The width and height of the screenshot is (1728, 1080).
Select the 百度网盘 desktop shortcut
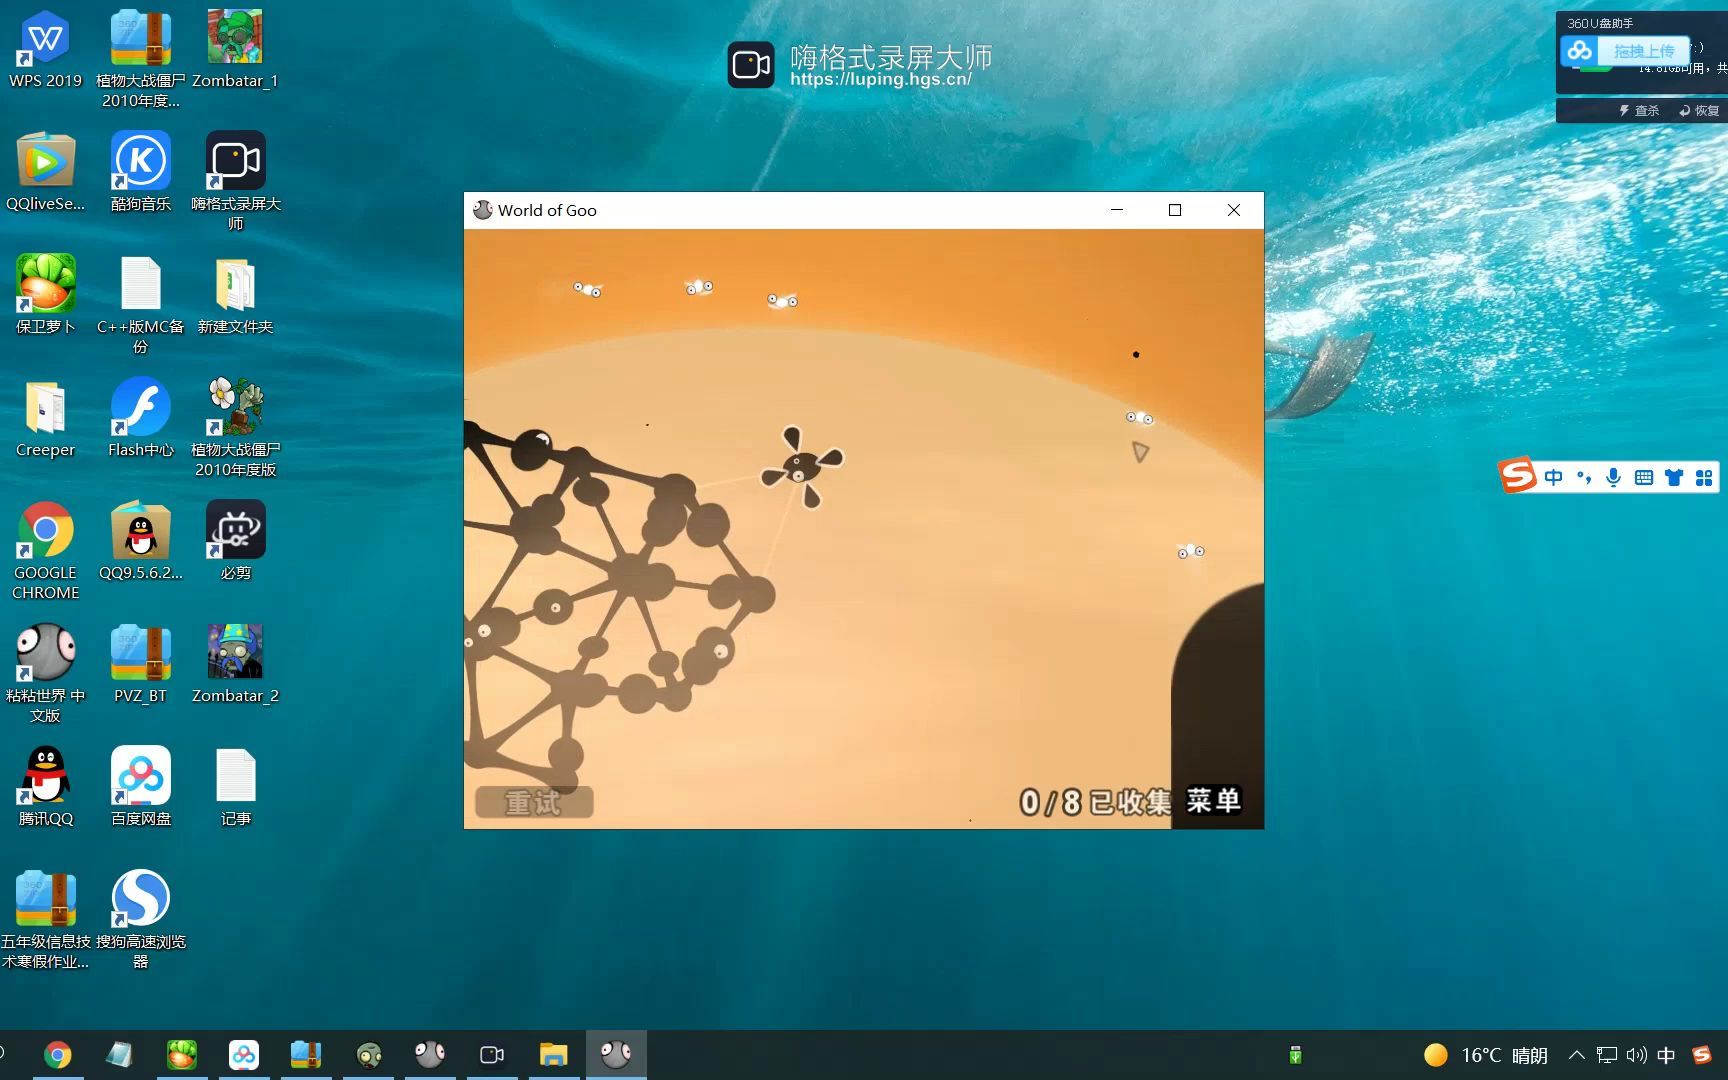point(140,787)
